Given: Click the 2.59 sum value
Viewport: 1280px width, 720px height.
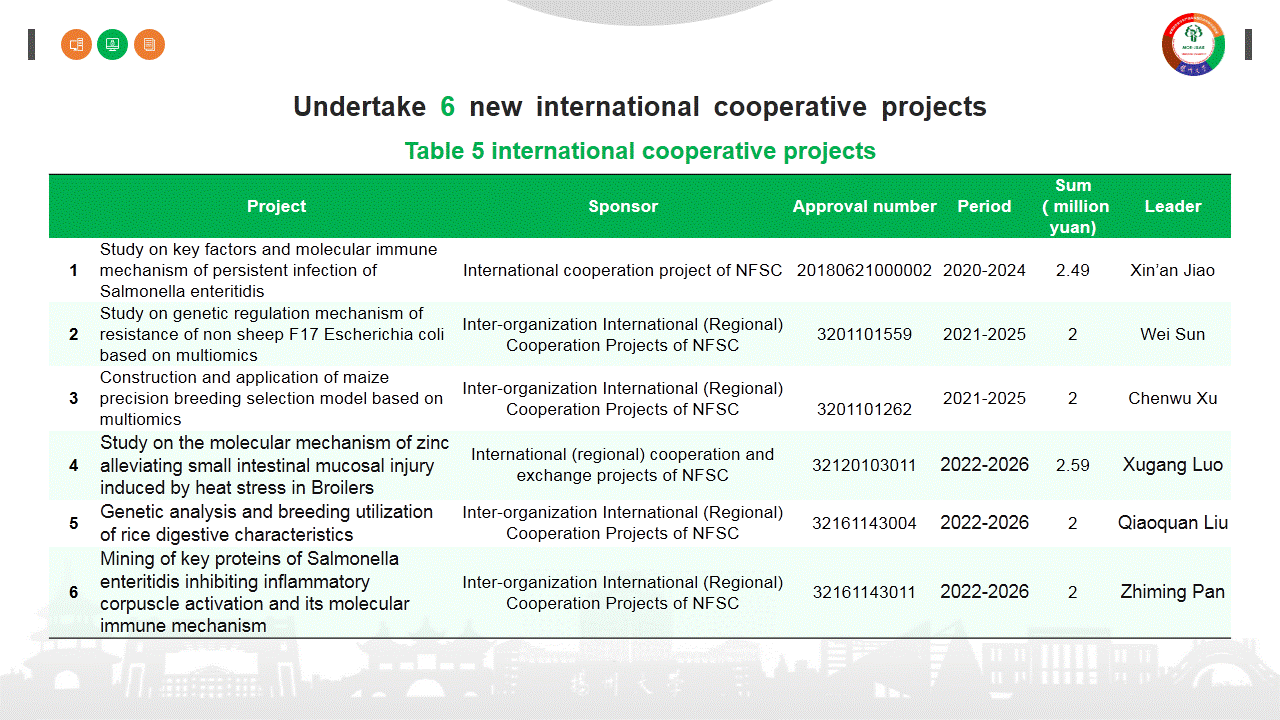Looking at the screenshot, I should [1073, 465].
